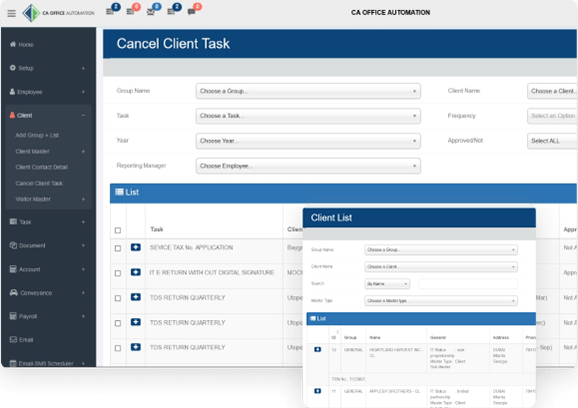The width and height of the screenshot is (578, 408).
Task: Open Client List Choose a Group dropdown
Action: point(441,250)
